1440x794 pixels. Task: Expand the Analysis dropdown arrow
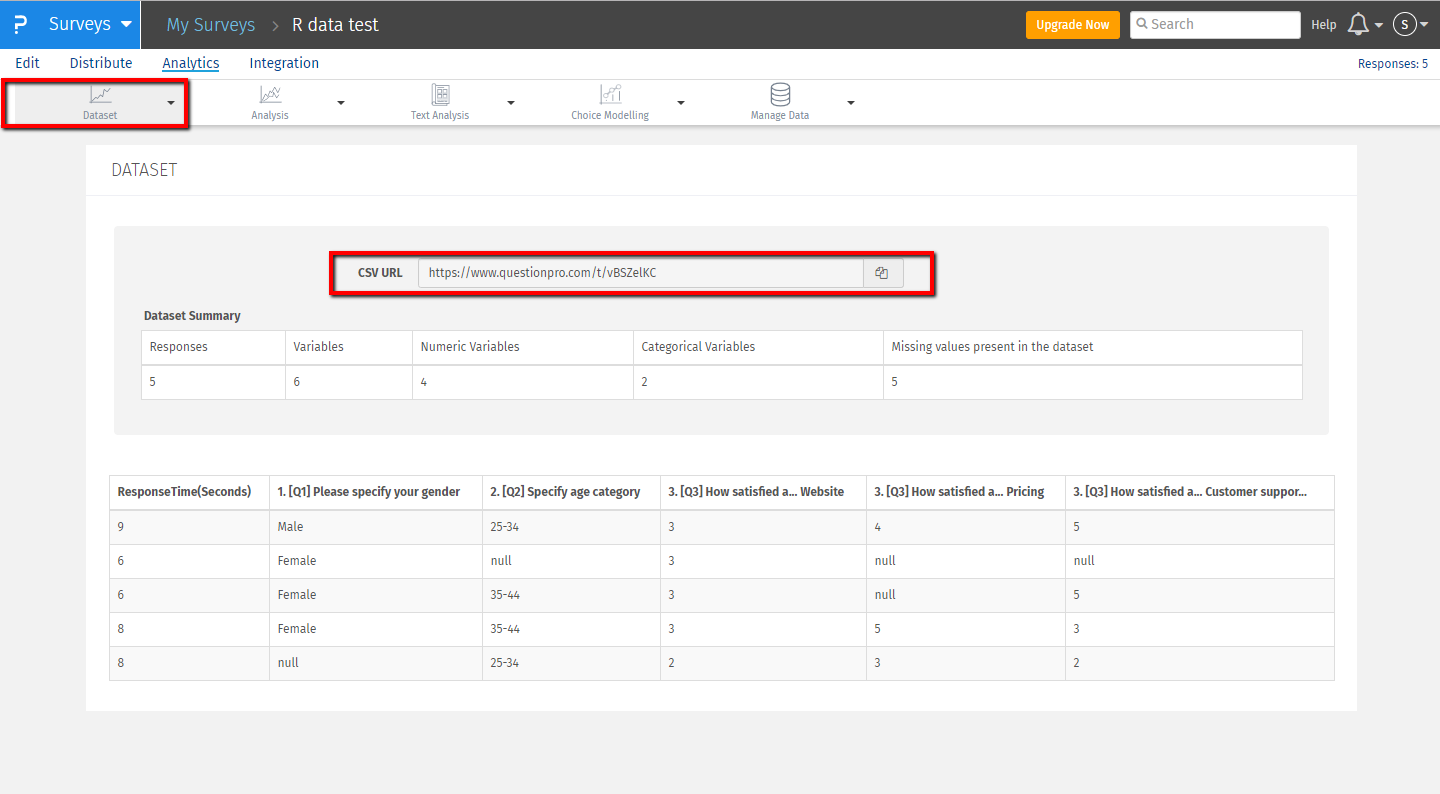(341, 103)
